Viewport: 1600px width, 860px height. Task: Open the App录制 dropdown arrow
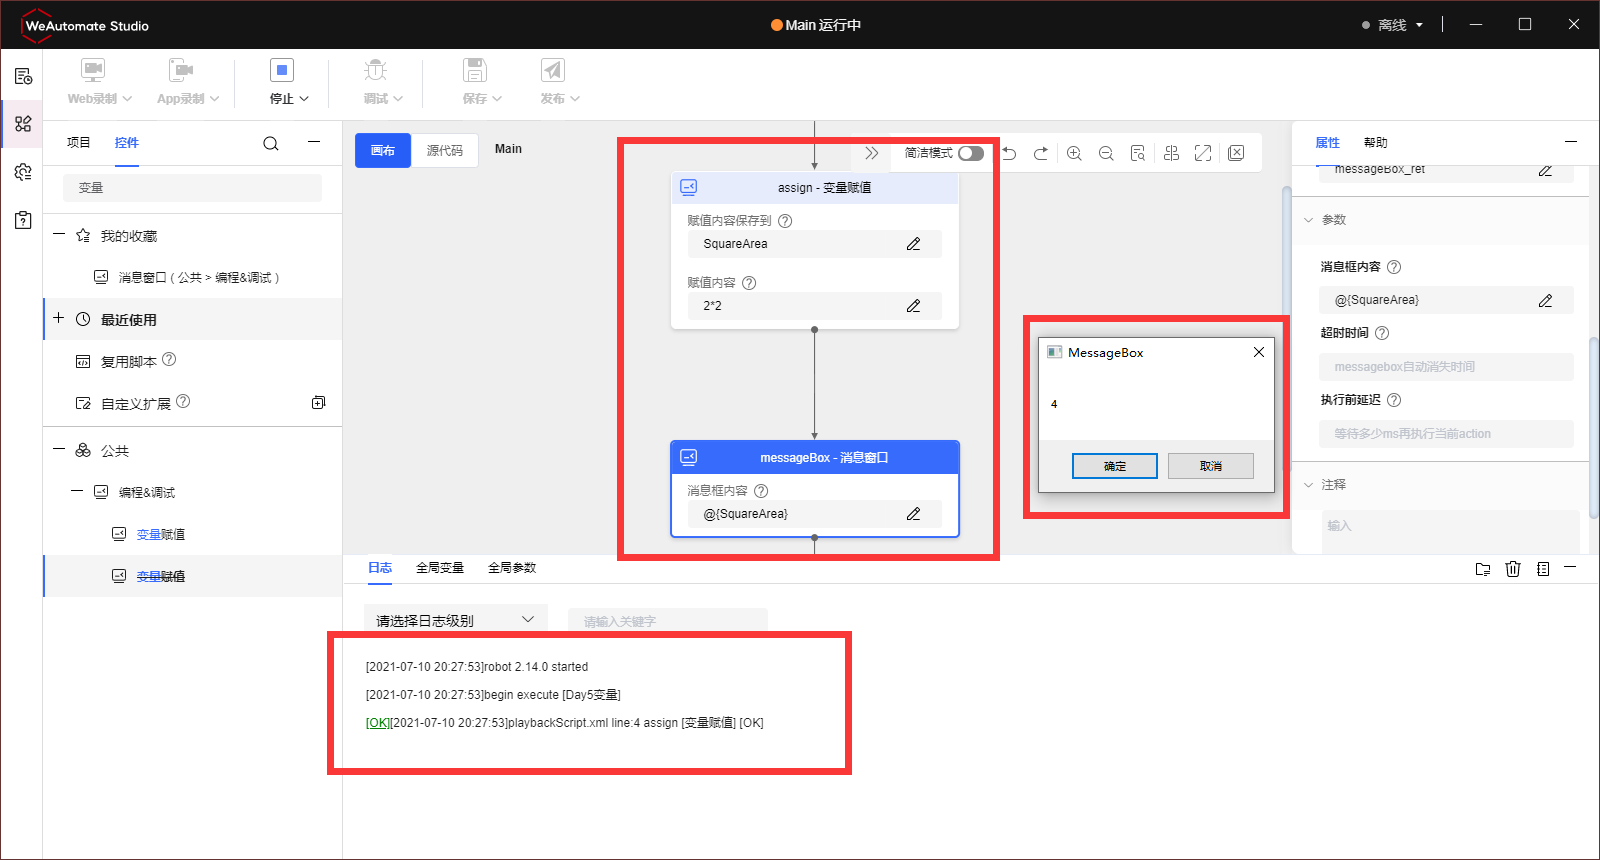pos(214,99)
